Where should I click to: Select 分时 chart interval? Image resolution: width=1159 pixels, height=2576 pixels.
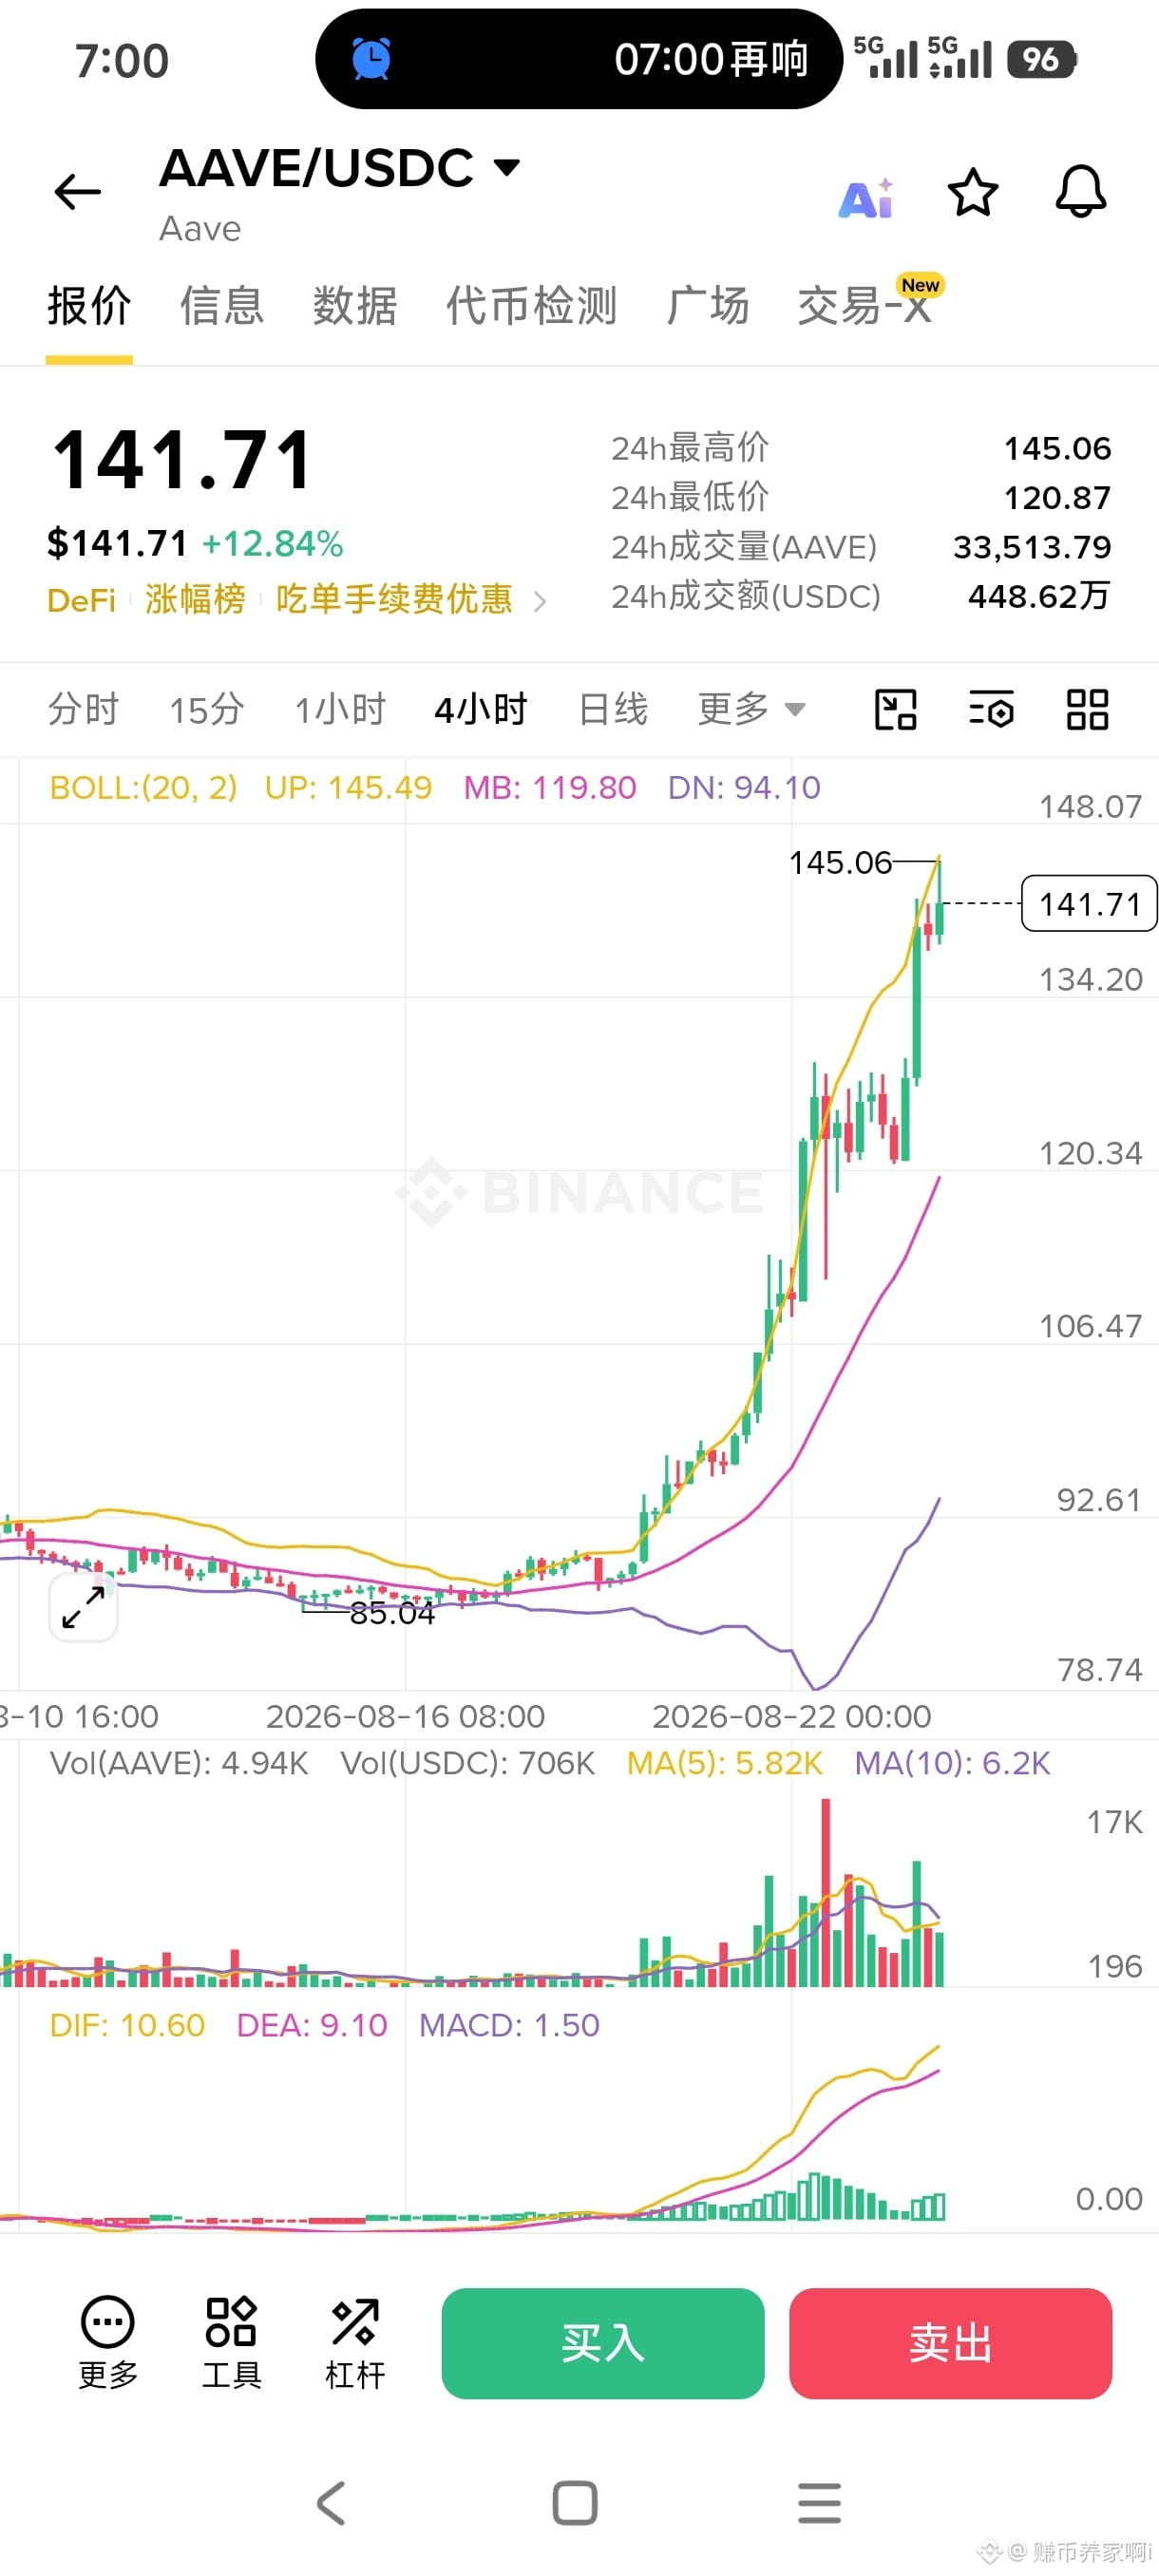[x=84, y=709]
